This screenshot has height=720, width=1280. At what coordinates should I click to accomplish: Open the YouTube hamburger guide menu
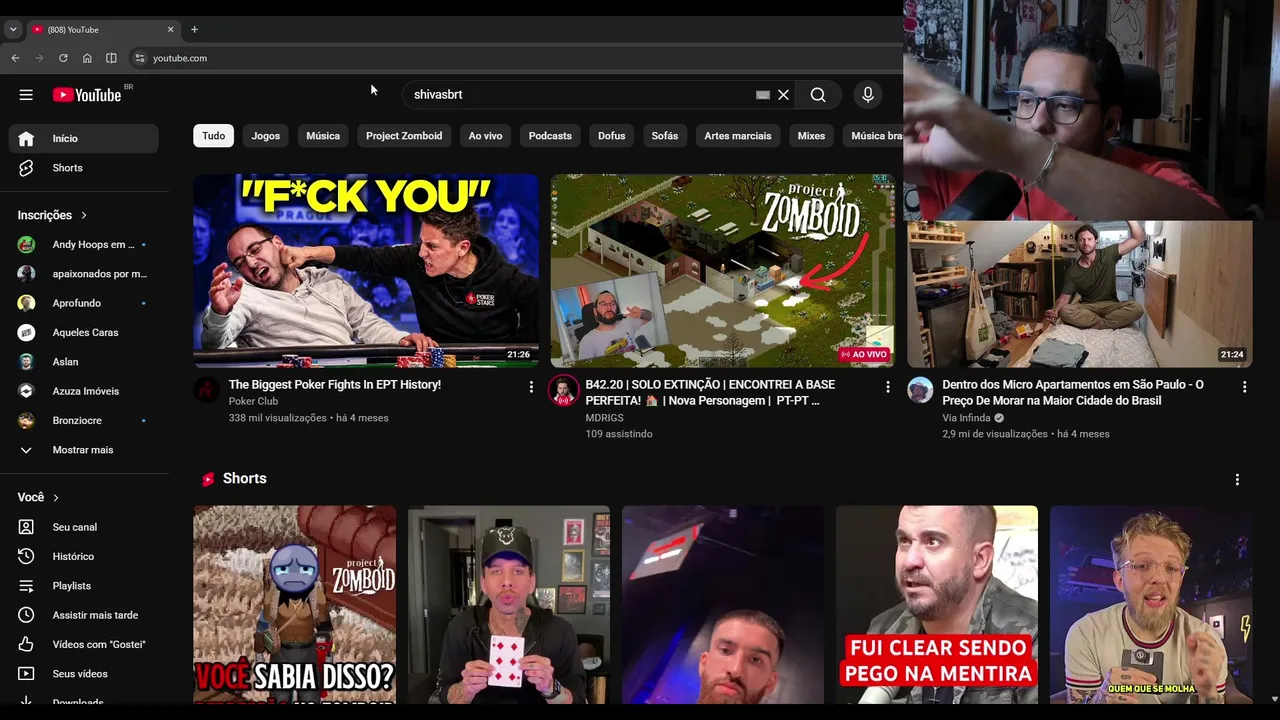(x=26, y=95)
